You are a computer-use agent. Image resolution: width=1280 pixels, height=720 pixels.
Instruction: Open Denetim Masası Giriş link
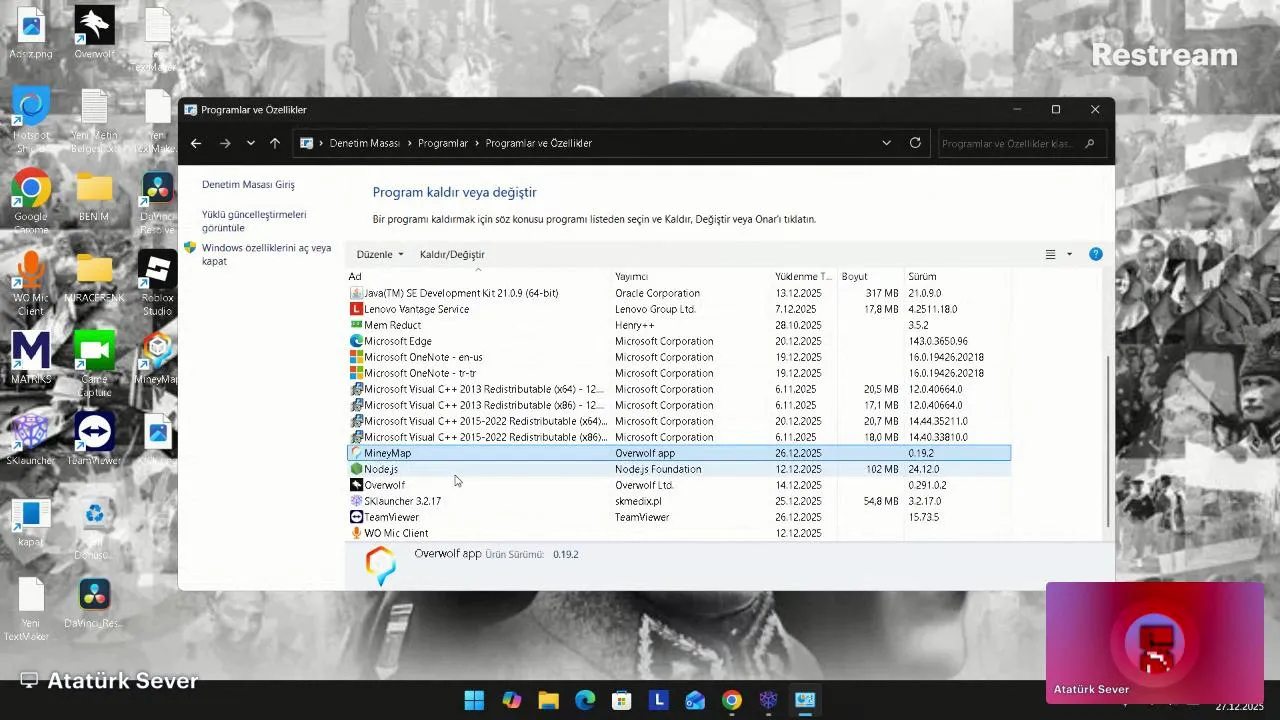click(x=248, y=185)
